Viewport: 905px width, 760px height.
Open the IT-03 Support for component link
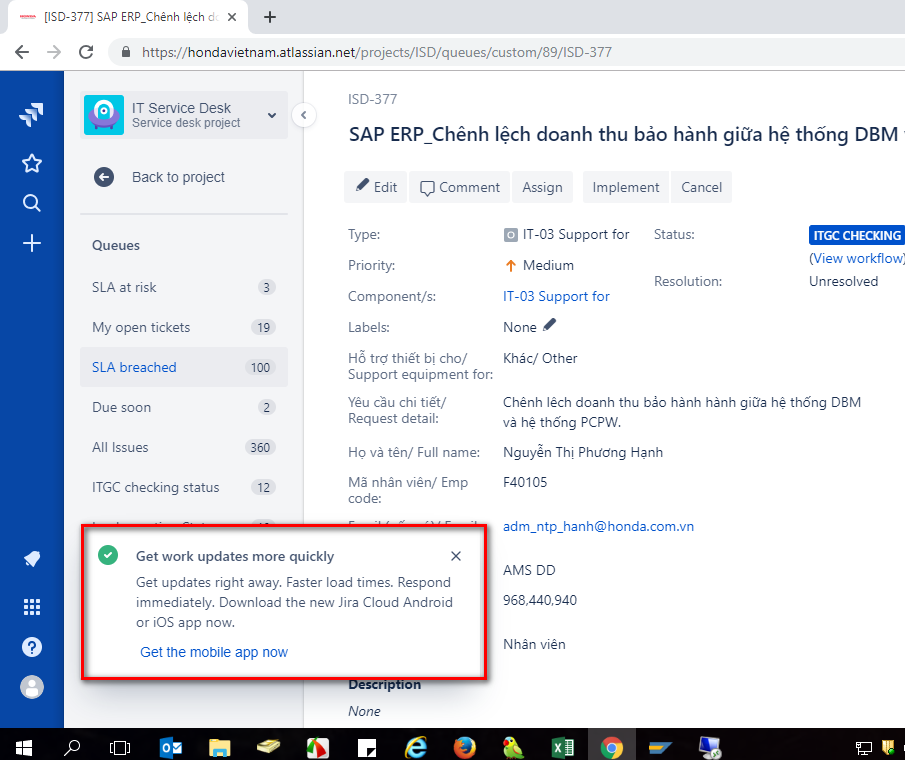pos(556,296)
